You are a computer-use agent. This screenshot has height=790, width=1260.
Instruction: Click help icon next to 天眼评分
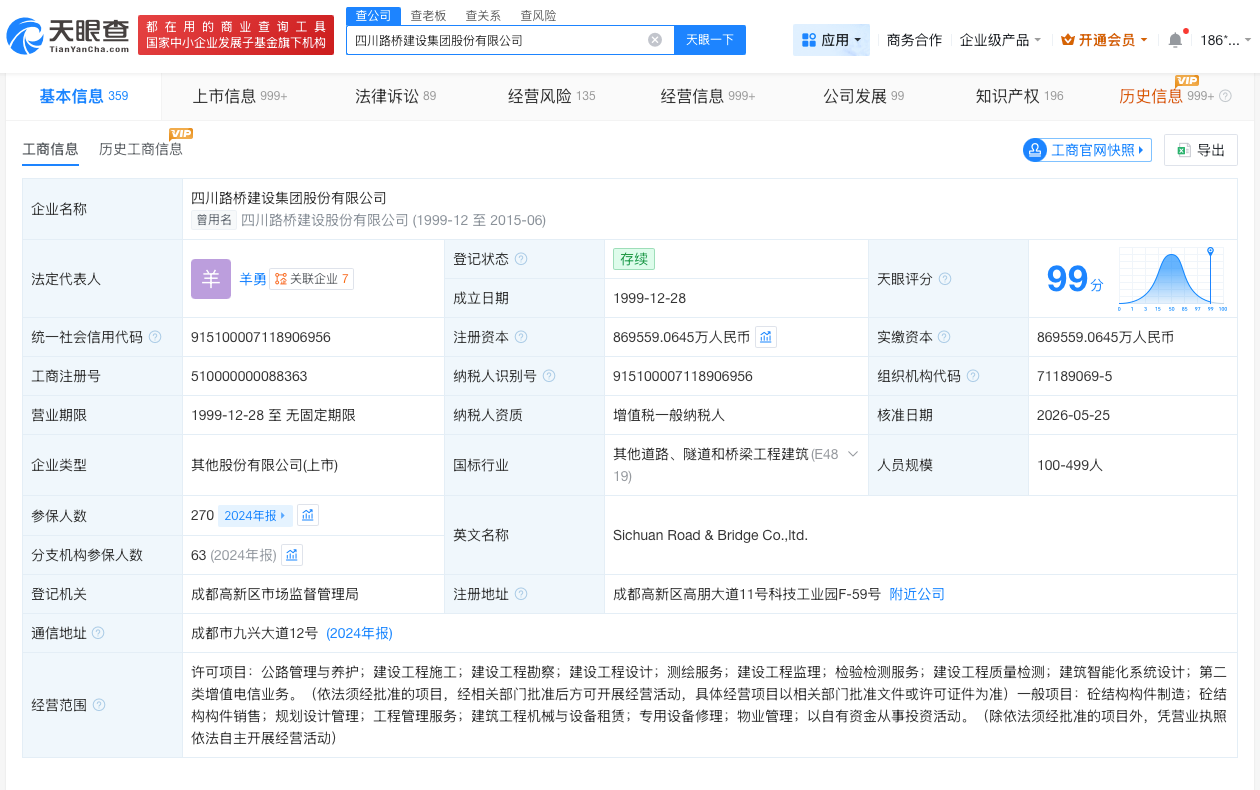click(x=945, y=279)
